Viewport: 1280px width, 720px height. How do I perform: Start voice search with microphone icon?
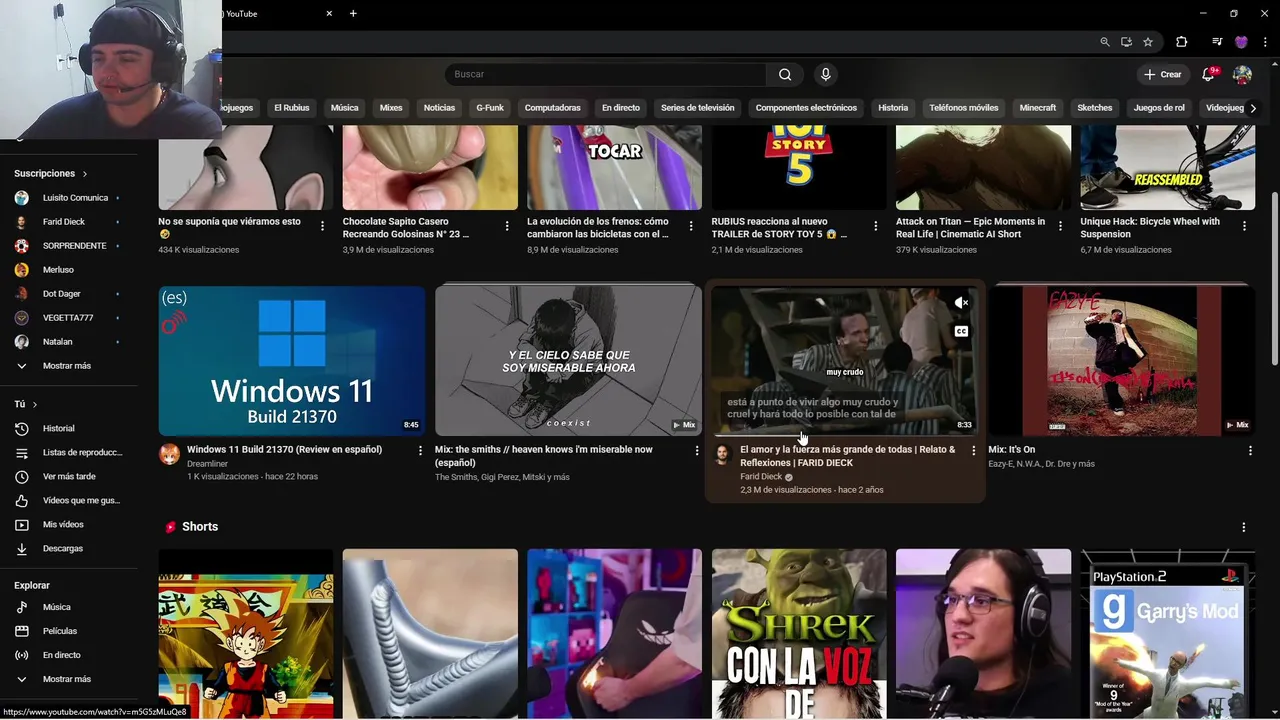[825, 74]
